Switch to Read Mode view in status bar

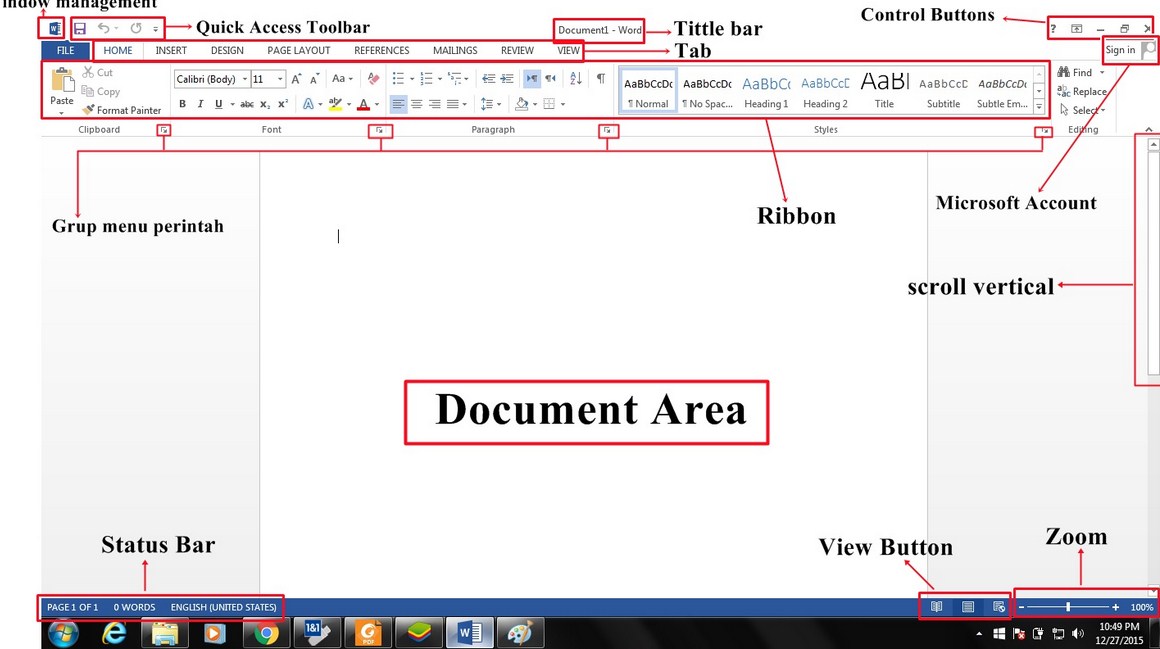point(937,607)
